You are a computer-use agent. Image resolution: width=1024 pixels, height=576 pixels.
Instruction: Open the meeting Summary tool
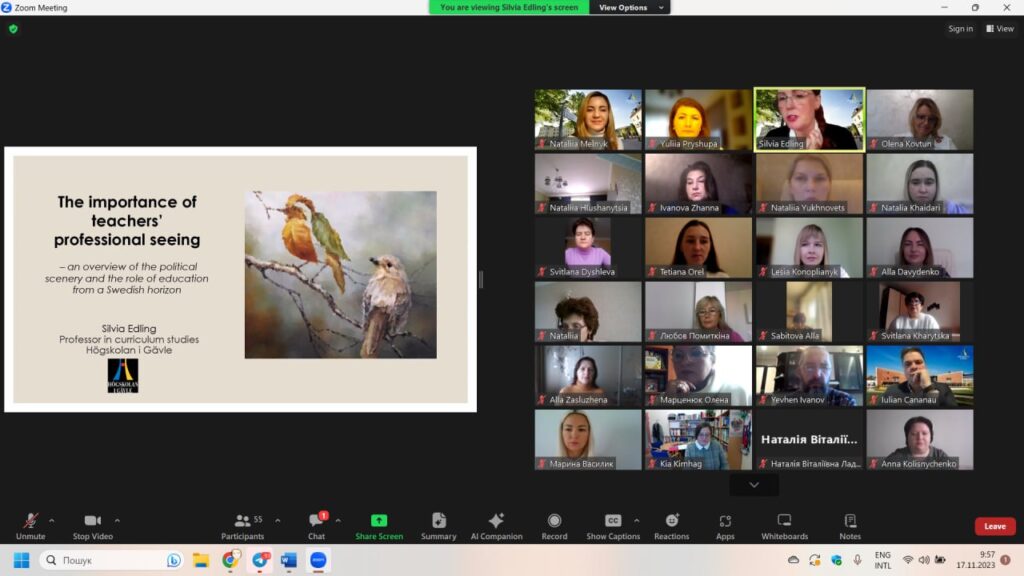click(x=438, y=526)
